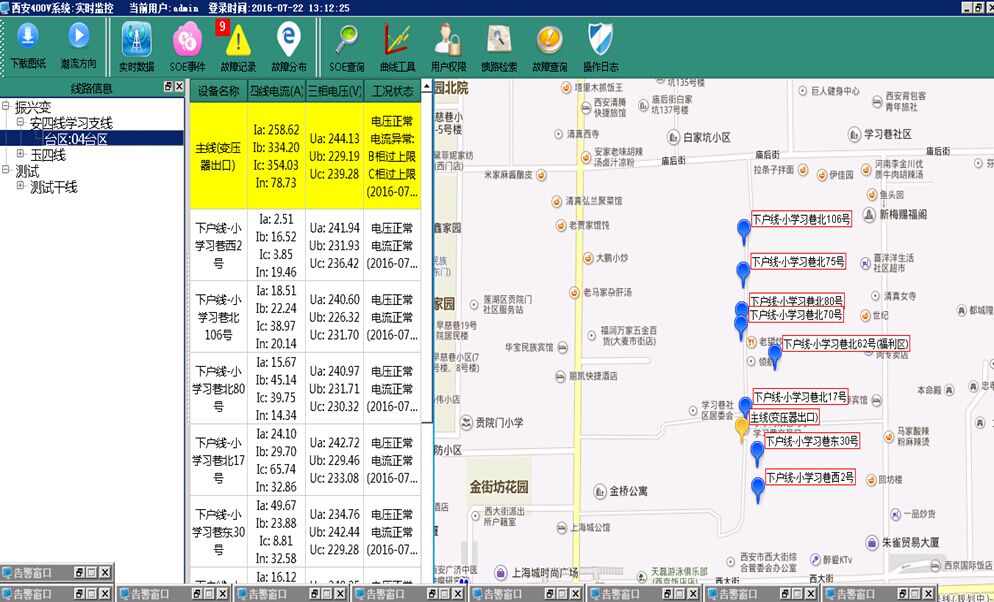Collapse the 振兴变 tree node
Image resolution: width=994 pixels, height=602 pixels.
point(6,106)
